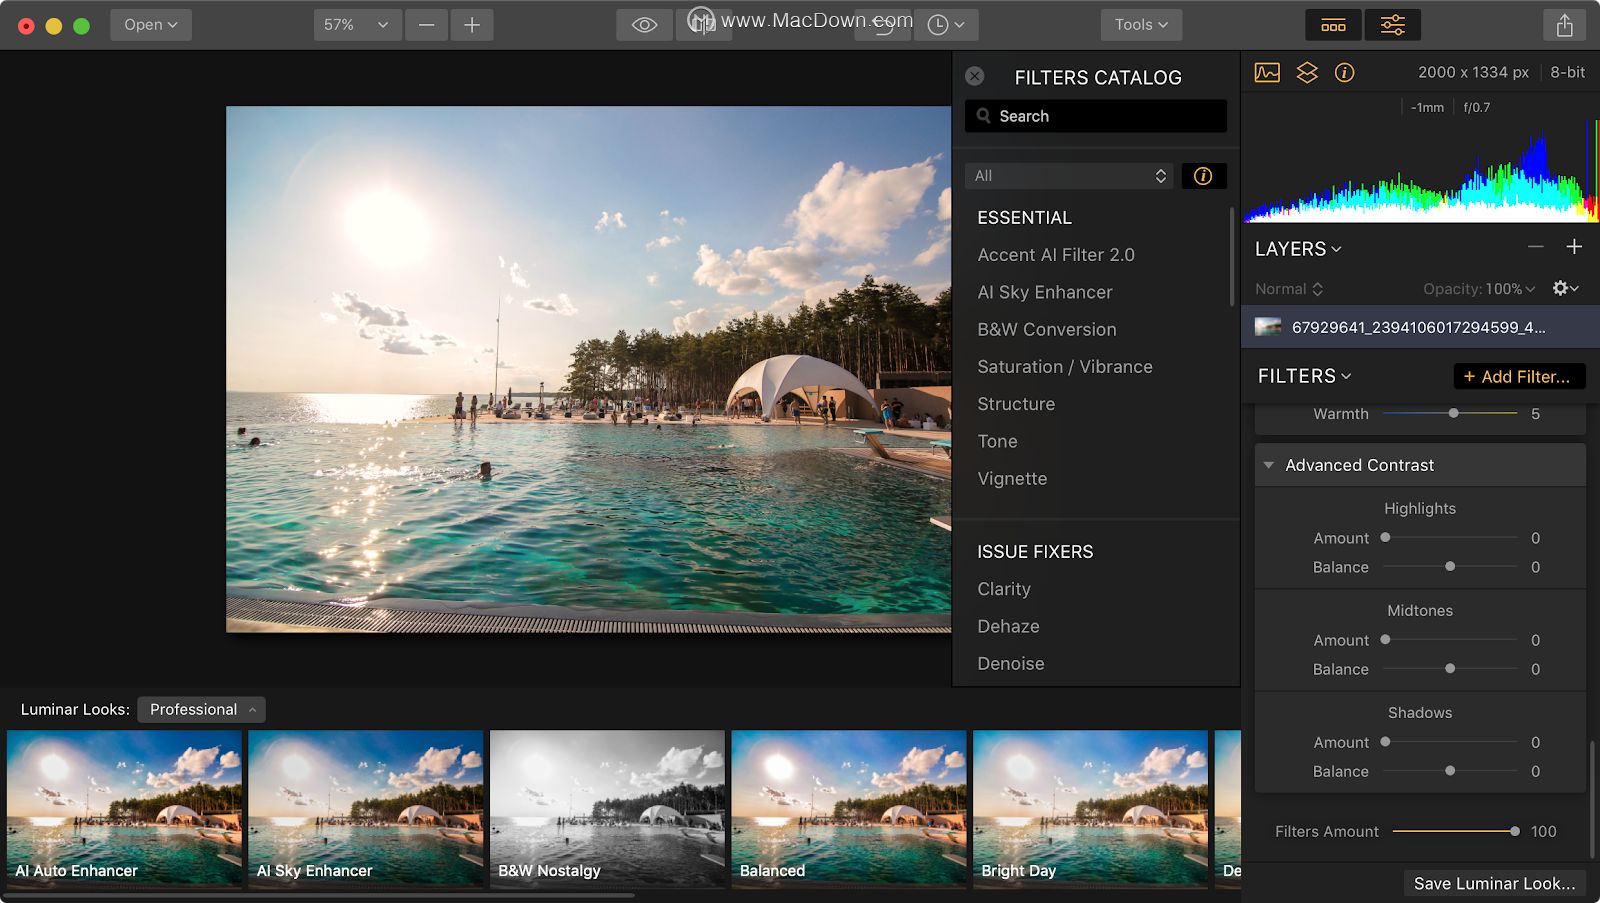Toggle the side panel sliders button
The image size is (1600, 903).
click(x=1392, y=25)
